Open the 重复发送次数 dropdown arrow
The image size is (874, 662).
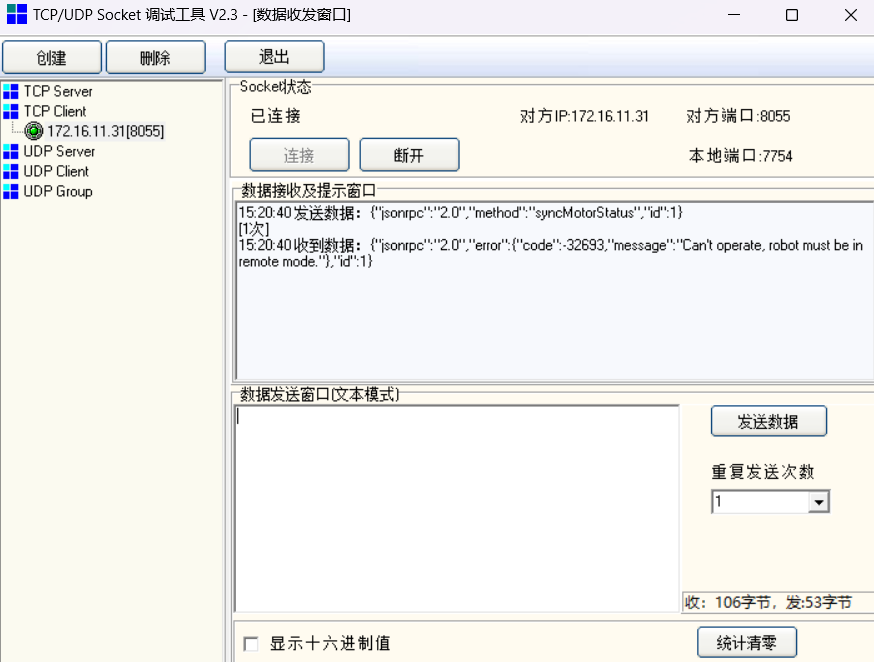click(x=819, y=502)
